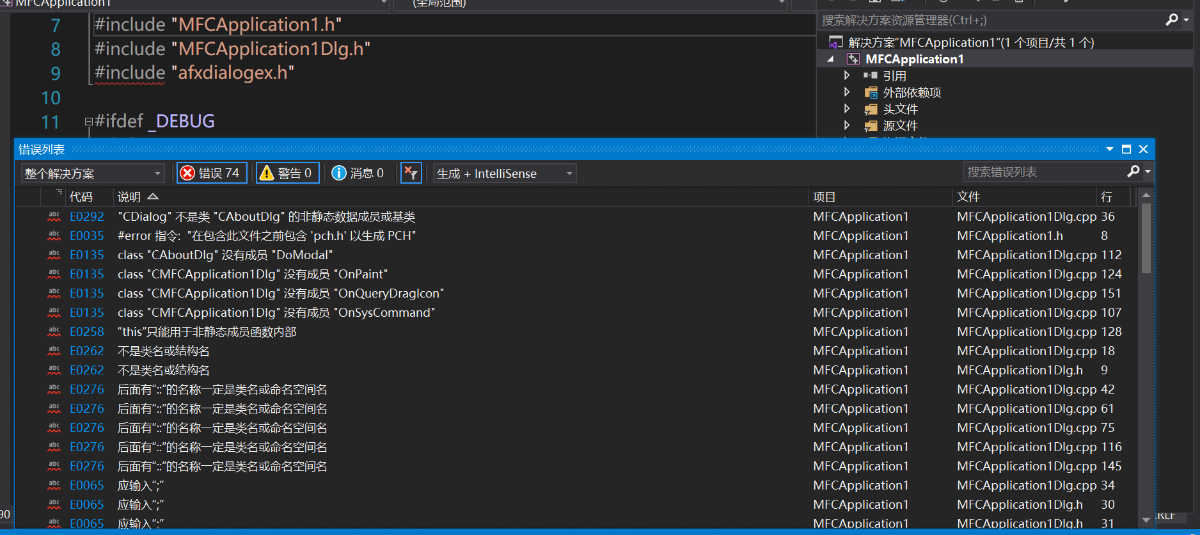Open error code link E0292
The height and width of the screenshot is (535, 1200).
pos(86,216)
